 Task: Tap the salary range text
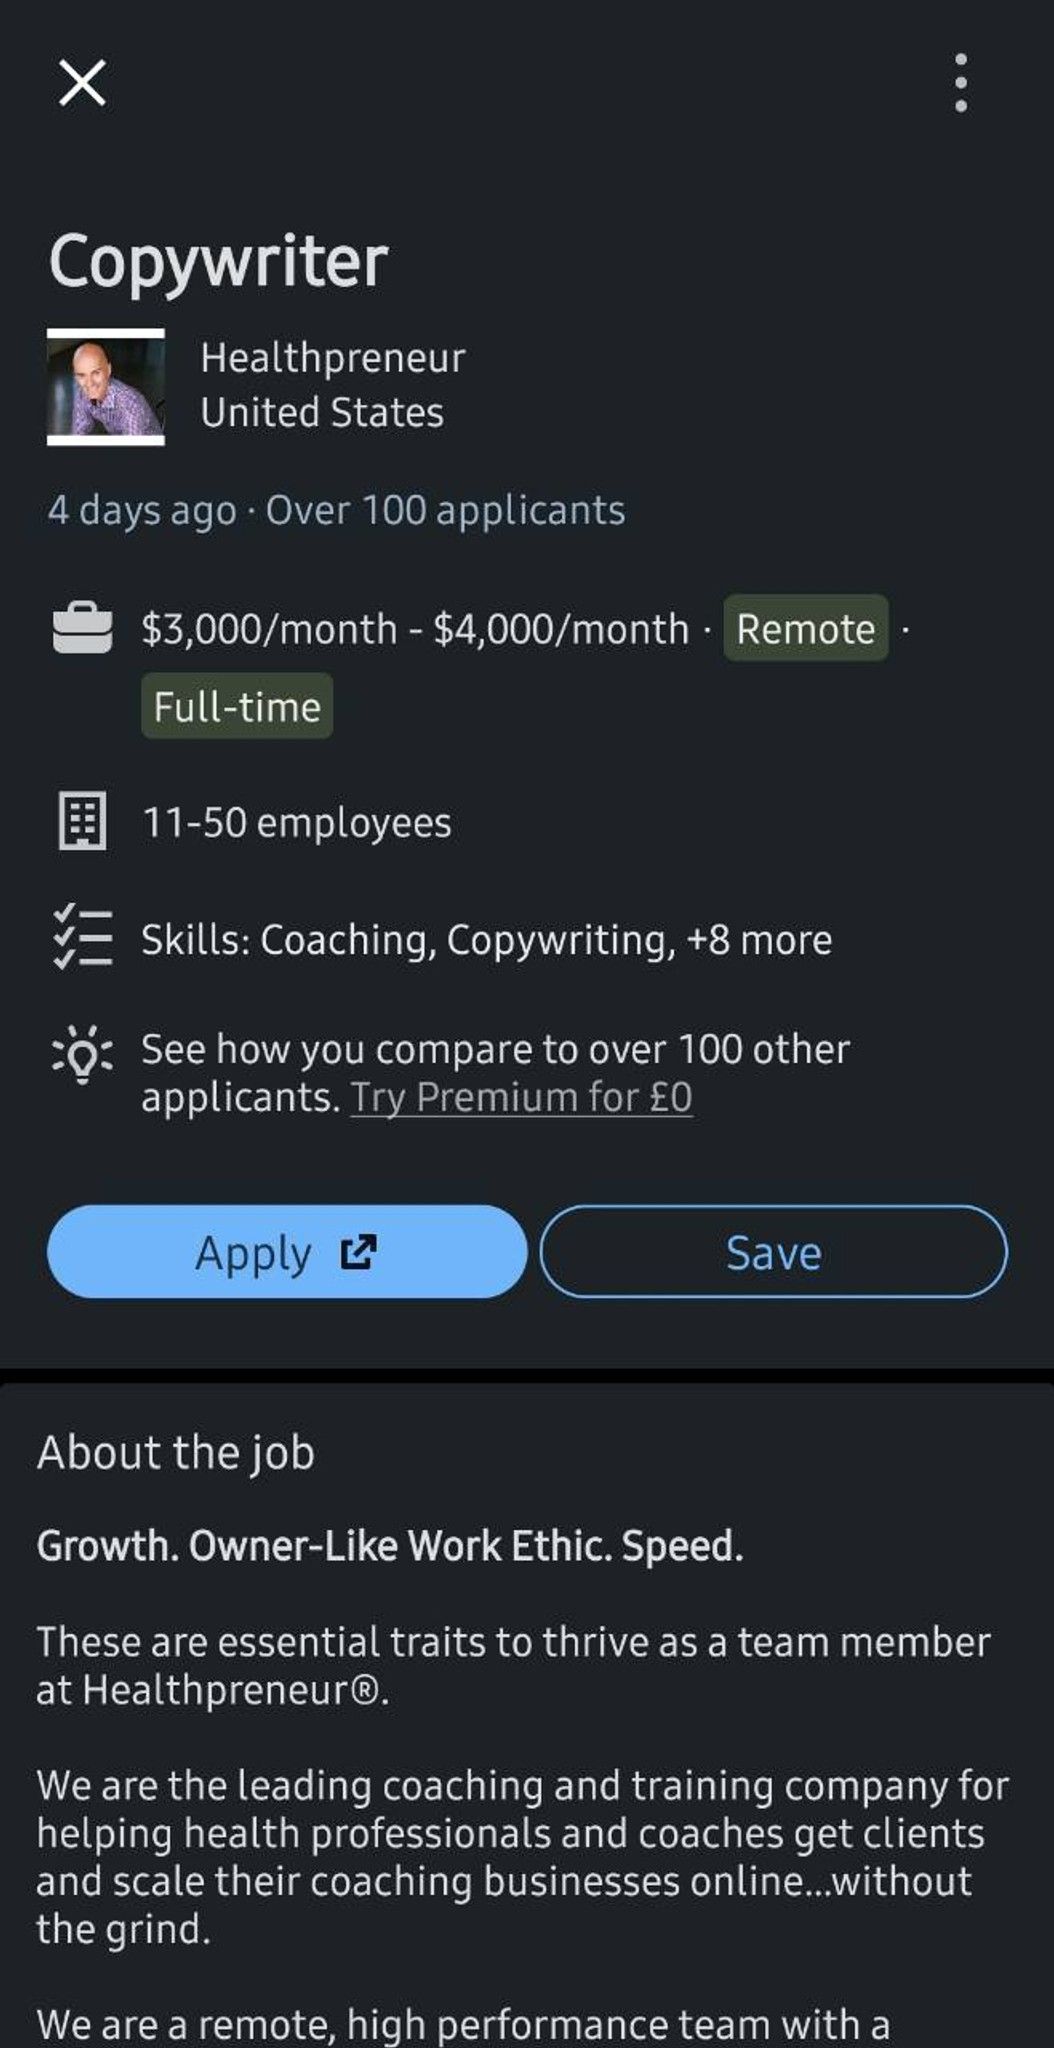tap(415, 629)
